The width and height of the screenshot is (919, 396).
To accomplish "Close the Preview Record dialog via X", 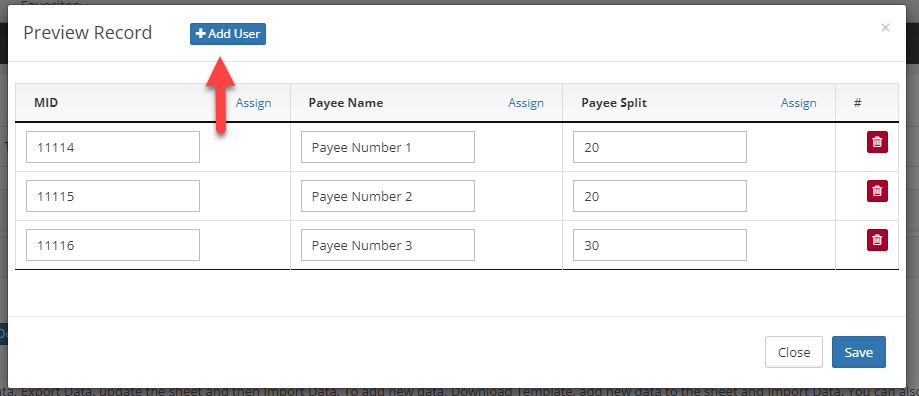I will 885,27.
